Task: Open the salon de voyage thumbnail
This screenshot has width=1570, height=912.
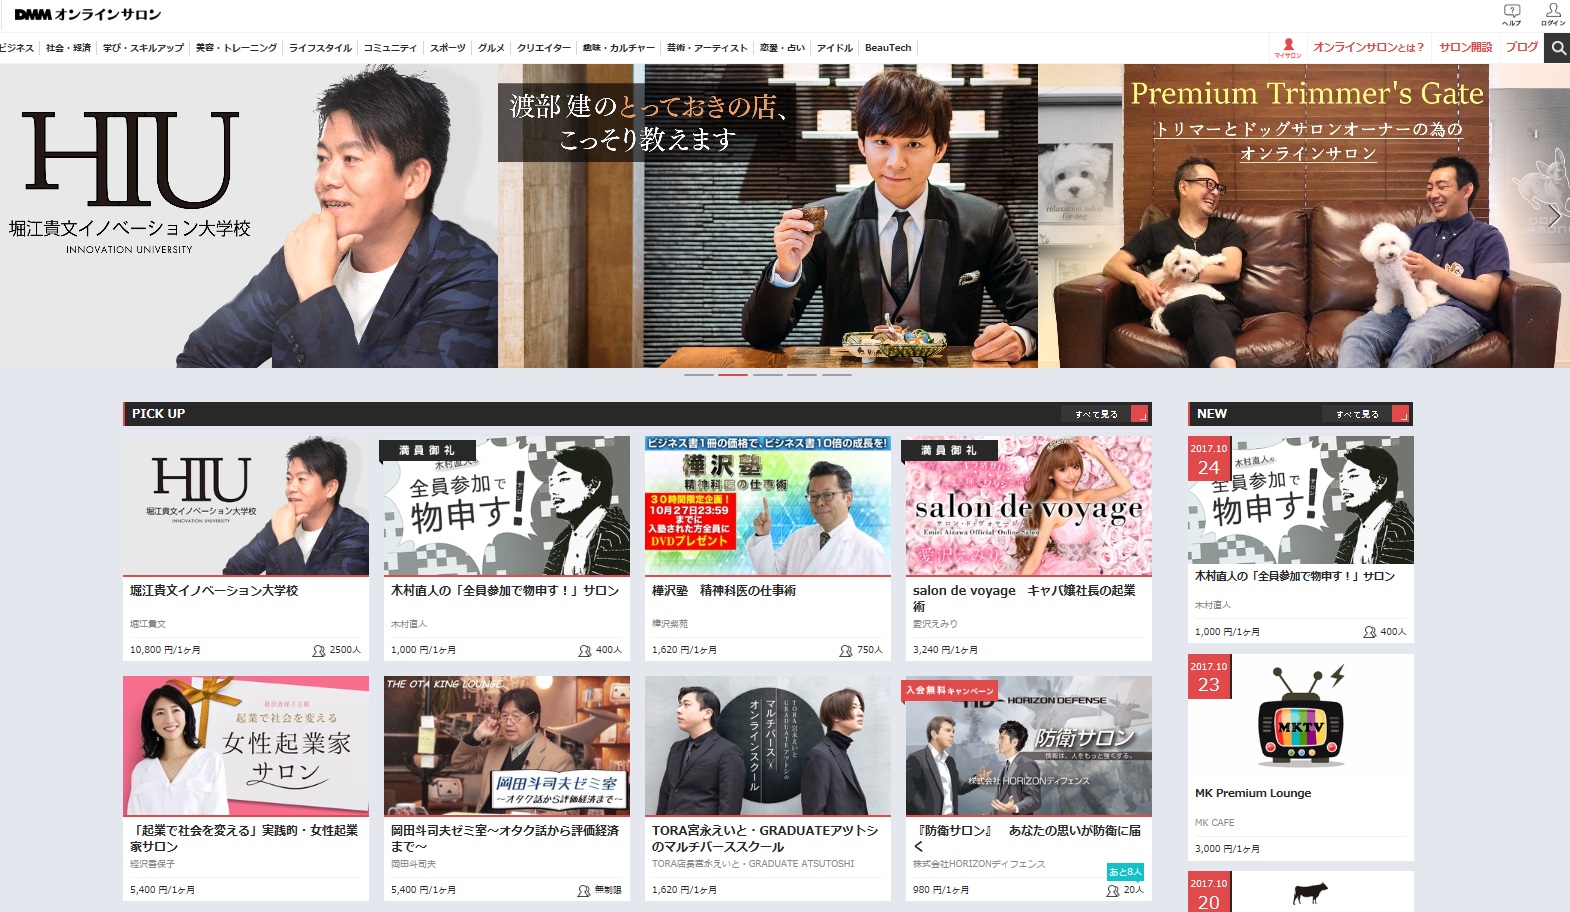Action: (x=1029, y=506)
